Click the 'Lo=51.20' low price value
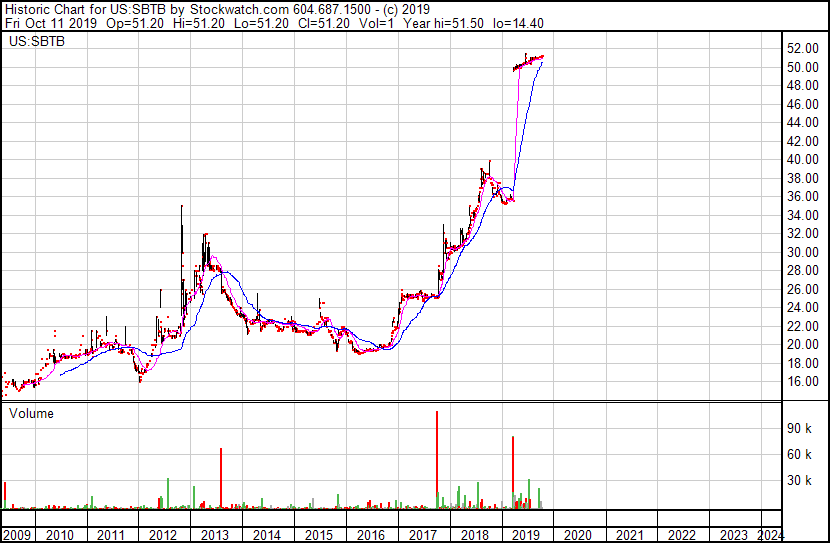 pos(261,23)
